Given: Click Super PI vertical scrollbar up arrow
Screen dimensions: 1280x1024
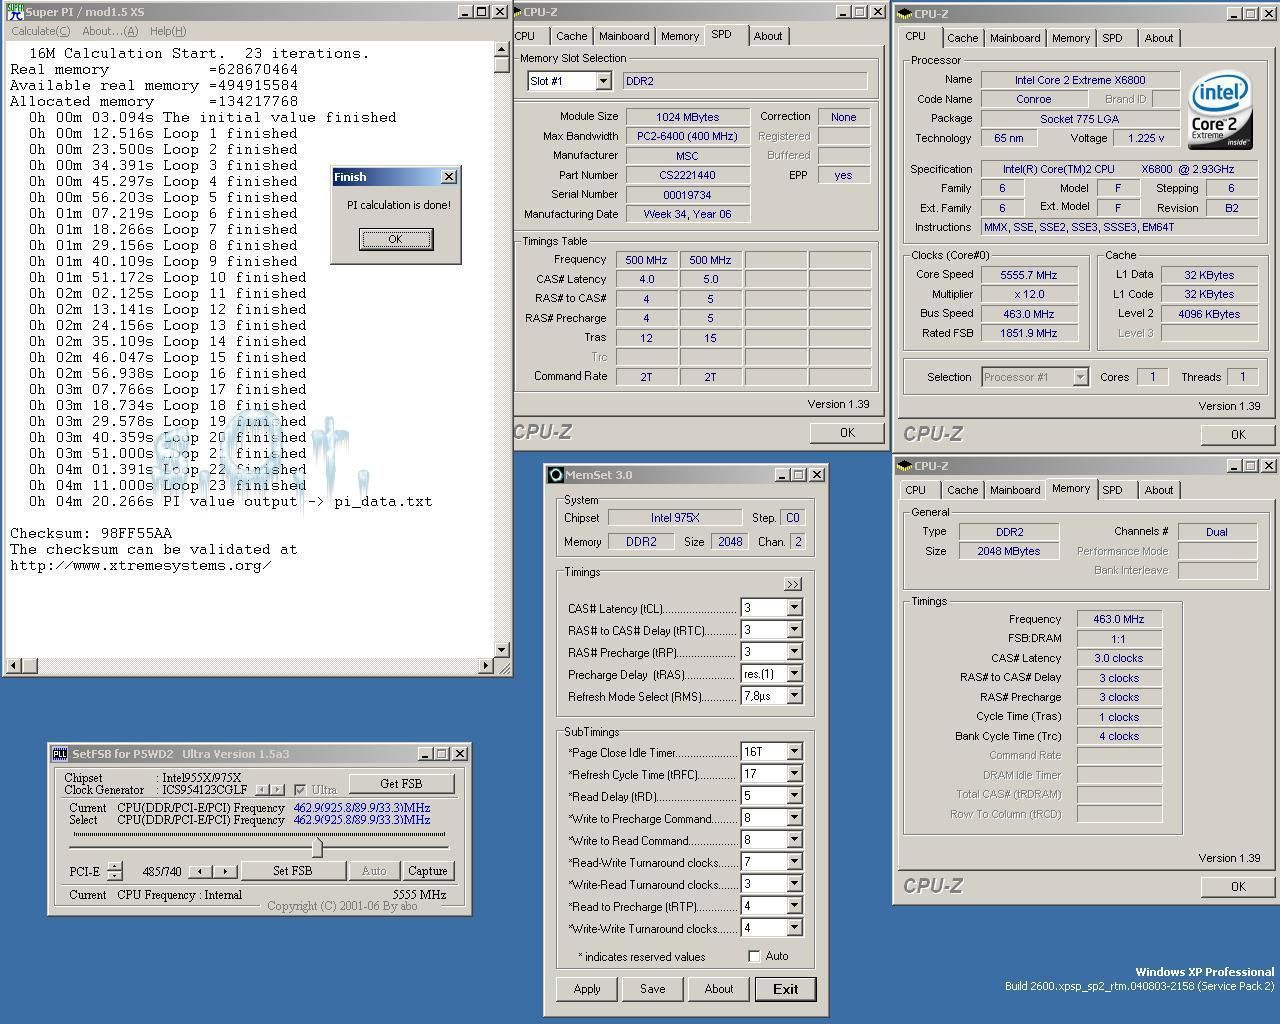Looking at the screenshot, I should tap(502, 50).
